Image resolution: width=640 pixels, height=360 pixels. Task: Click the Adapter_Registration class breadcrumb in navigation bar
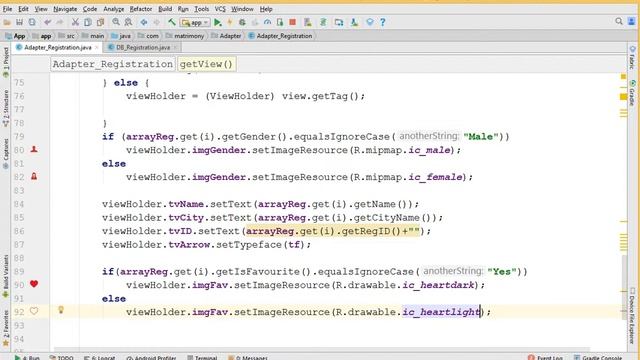pyautogui.click(x=280, y=36)
